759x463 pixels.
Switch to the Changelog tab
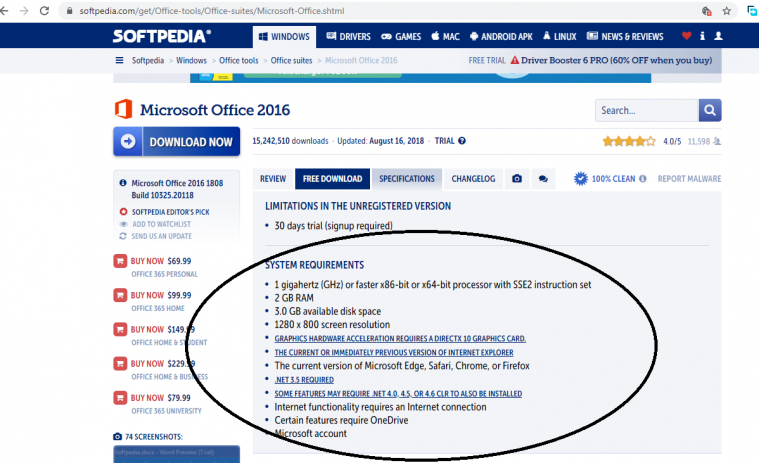point(473,179)
